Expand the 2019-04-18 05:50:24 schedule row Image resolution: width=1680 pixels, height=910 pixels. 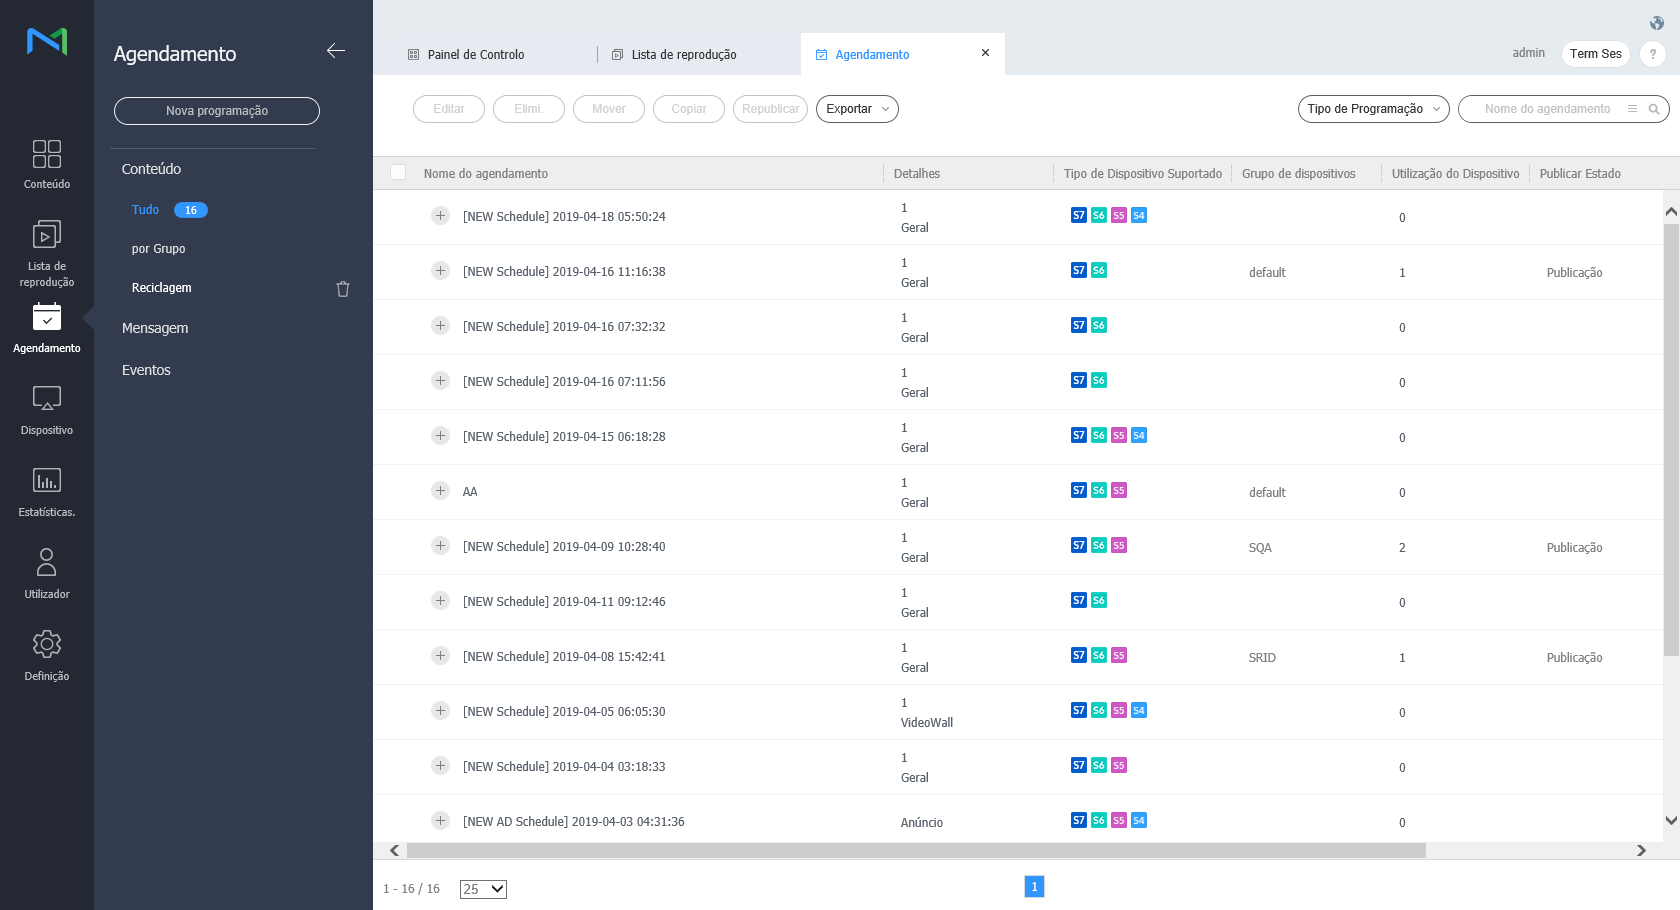pos(440,216)
